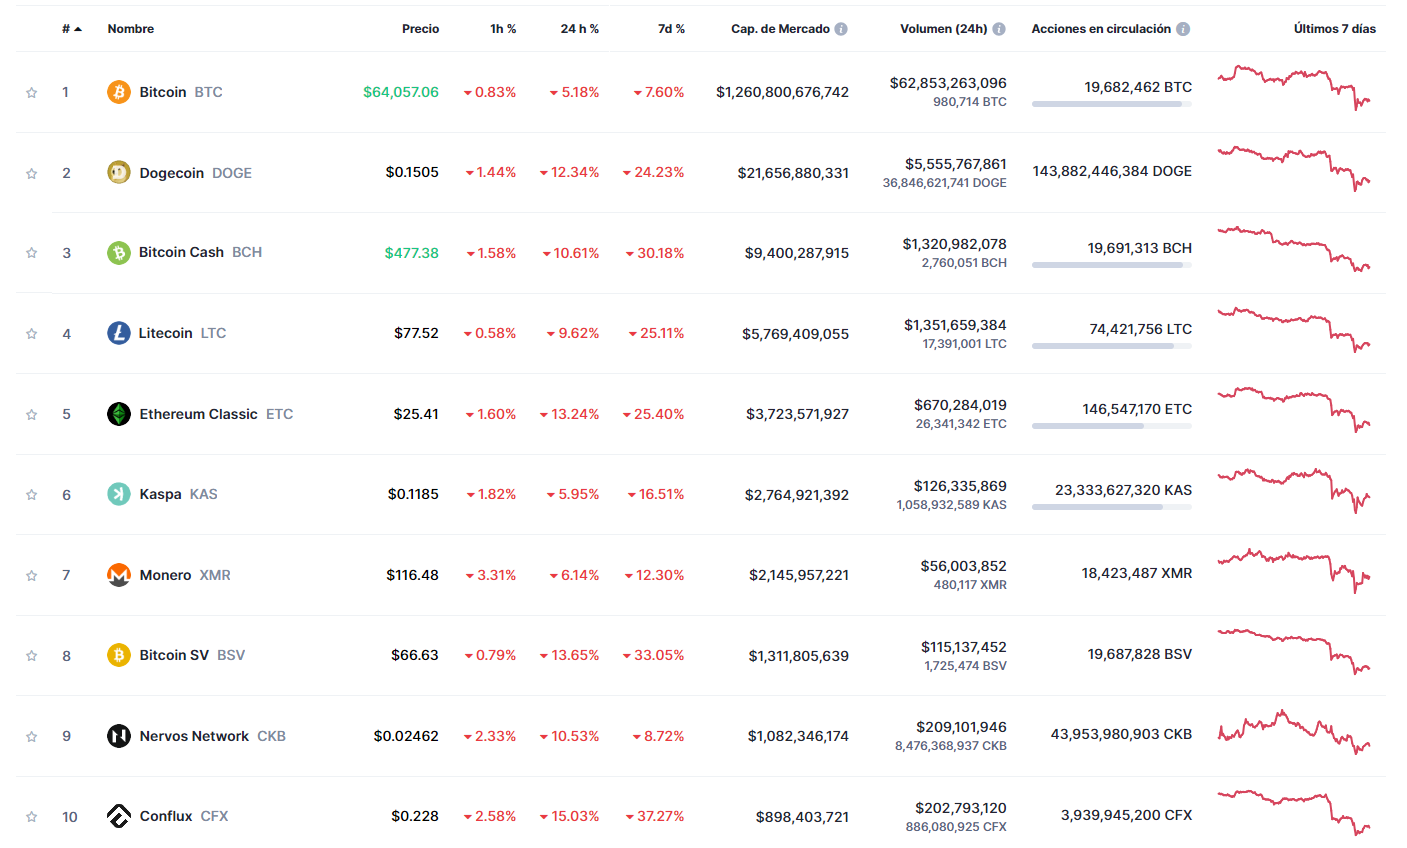Click Monero supply 18,423,487 XMR
This screenshot has width=1407, height=848.
click(x=1137, y=573)
